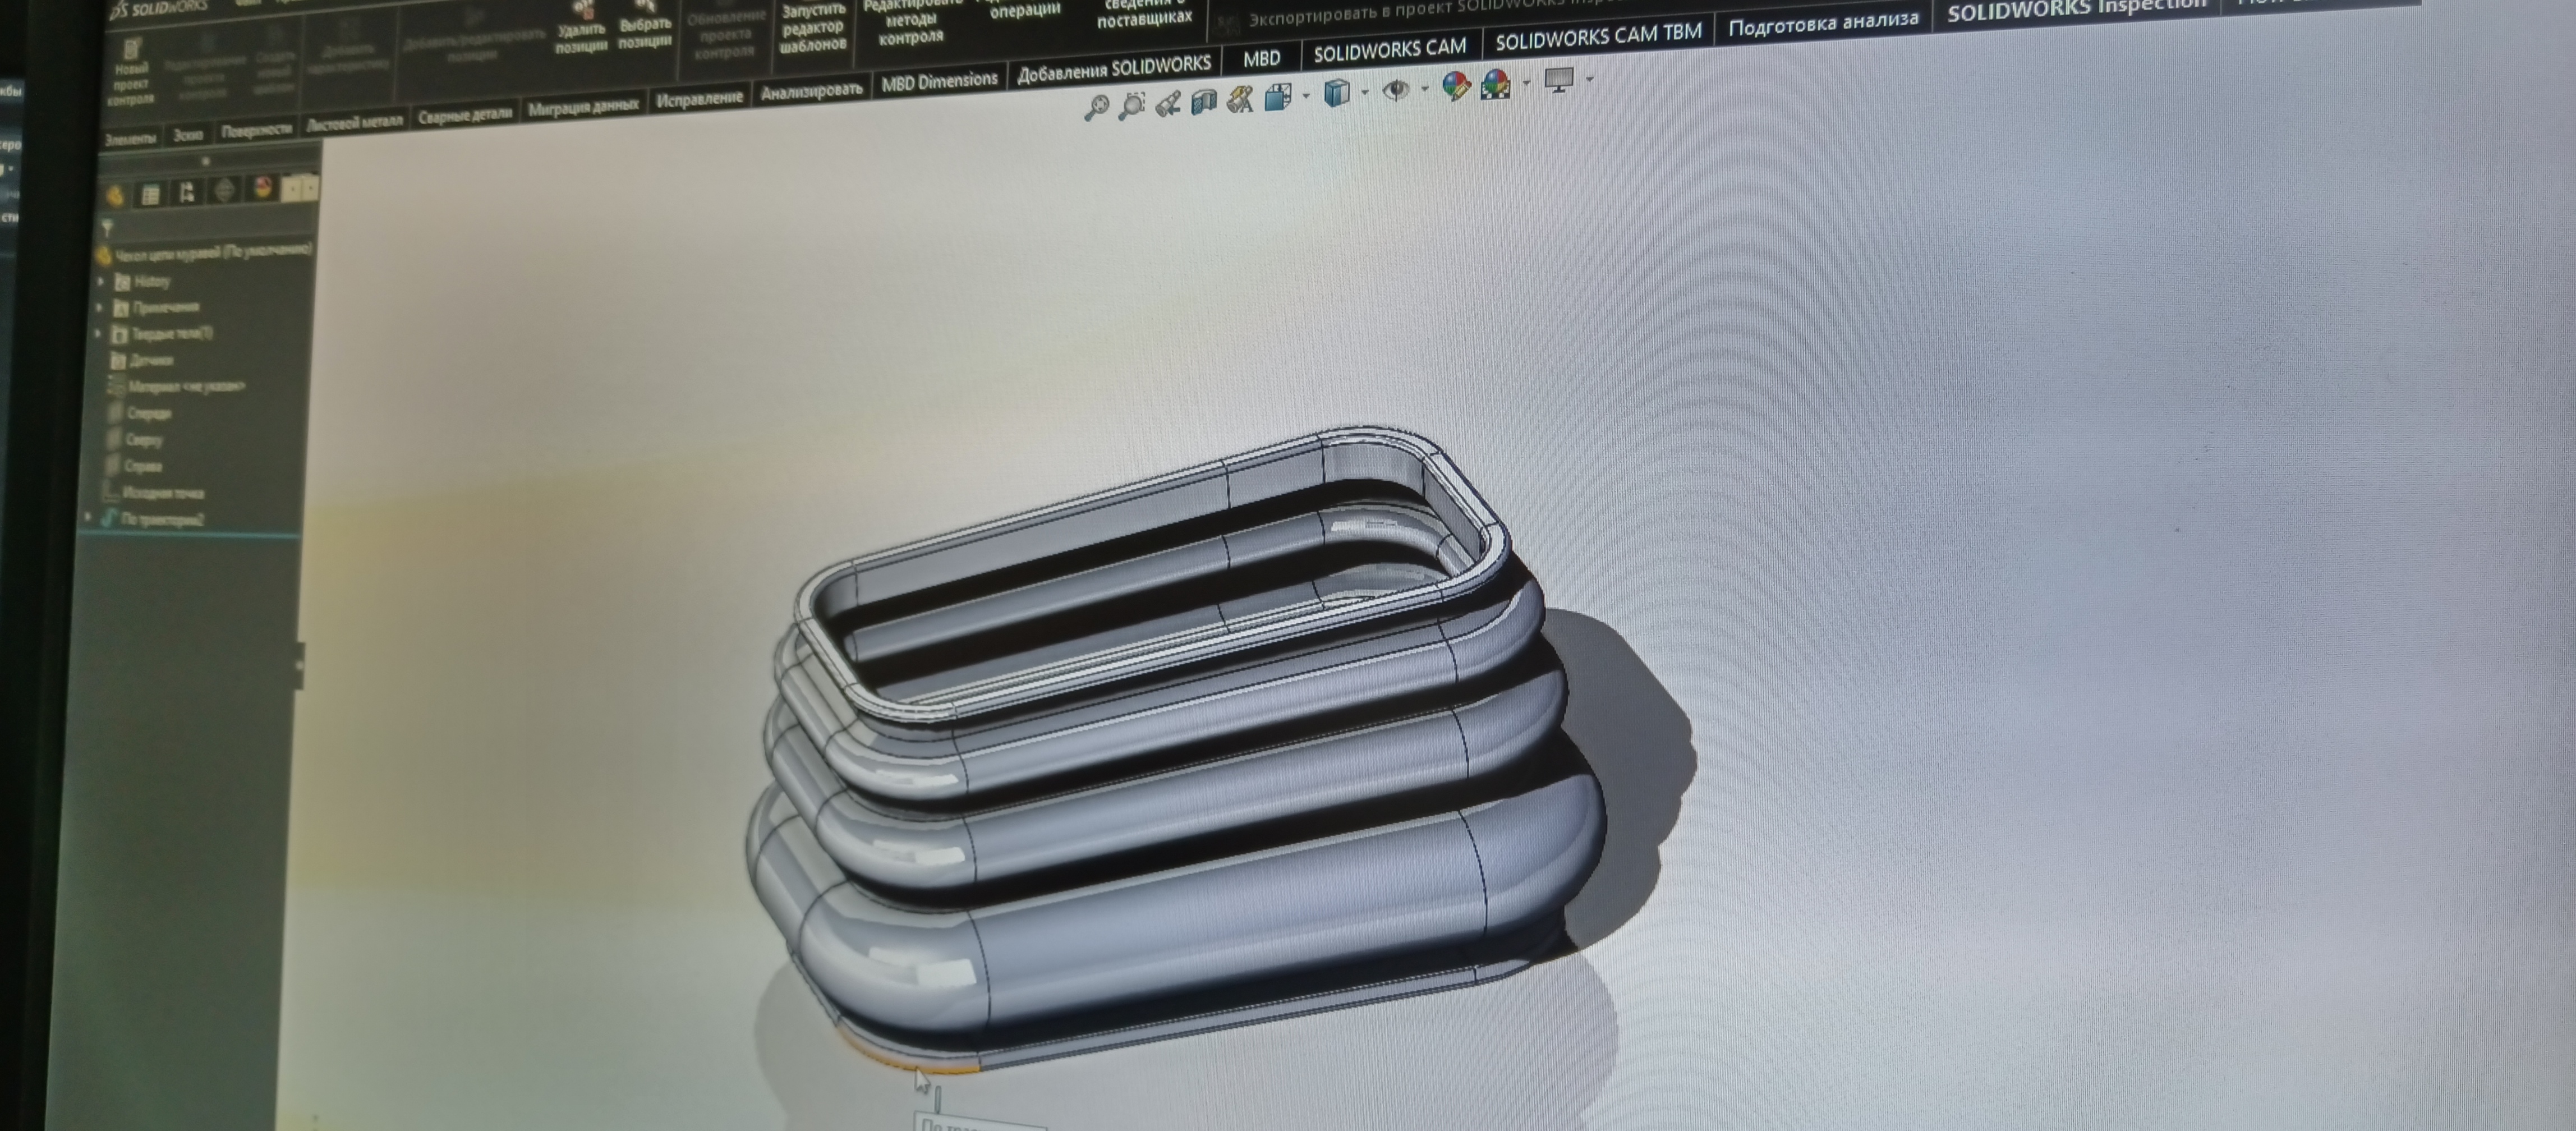This screenshot has height=1131, width=2576.
Task: Click the History folder label
Action: tap(152, 282)
